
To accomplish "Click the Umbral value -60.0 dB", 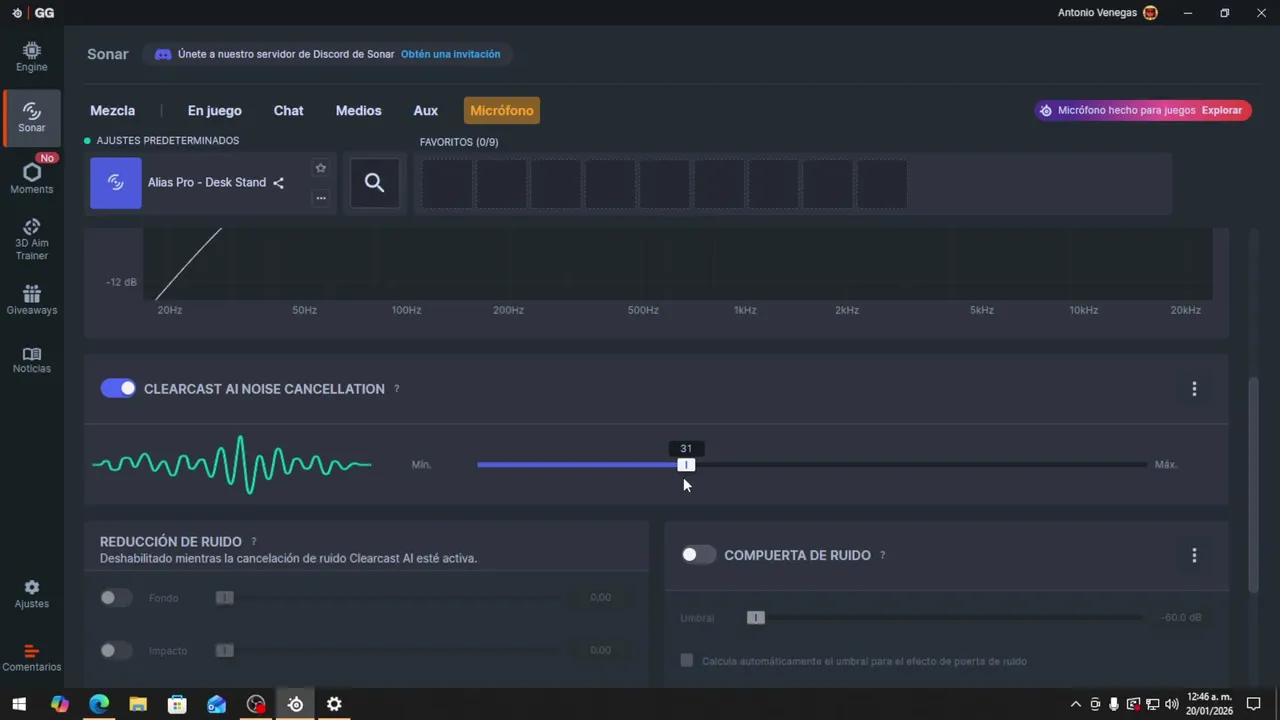I will pyautogui.click(x=1182, y=618).
